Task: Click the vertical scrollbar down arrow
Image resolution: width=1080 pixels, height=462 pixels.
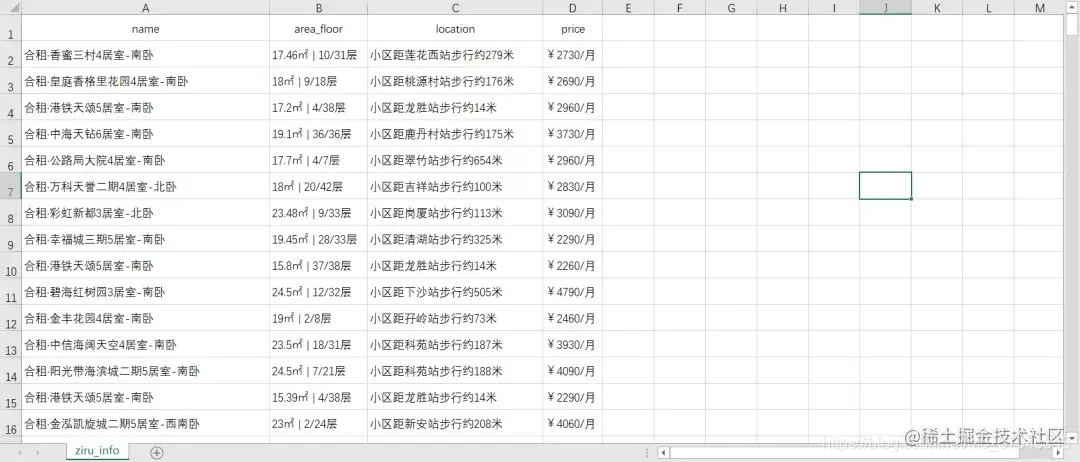Action: 1073,437
